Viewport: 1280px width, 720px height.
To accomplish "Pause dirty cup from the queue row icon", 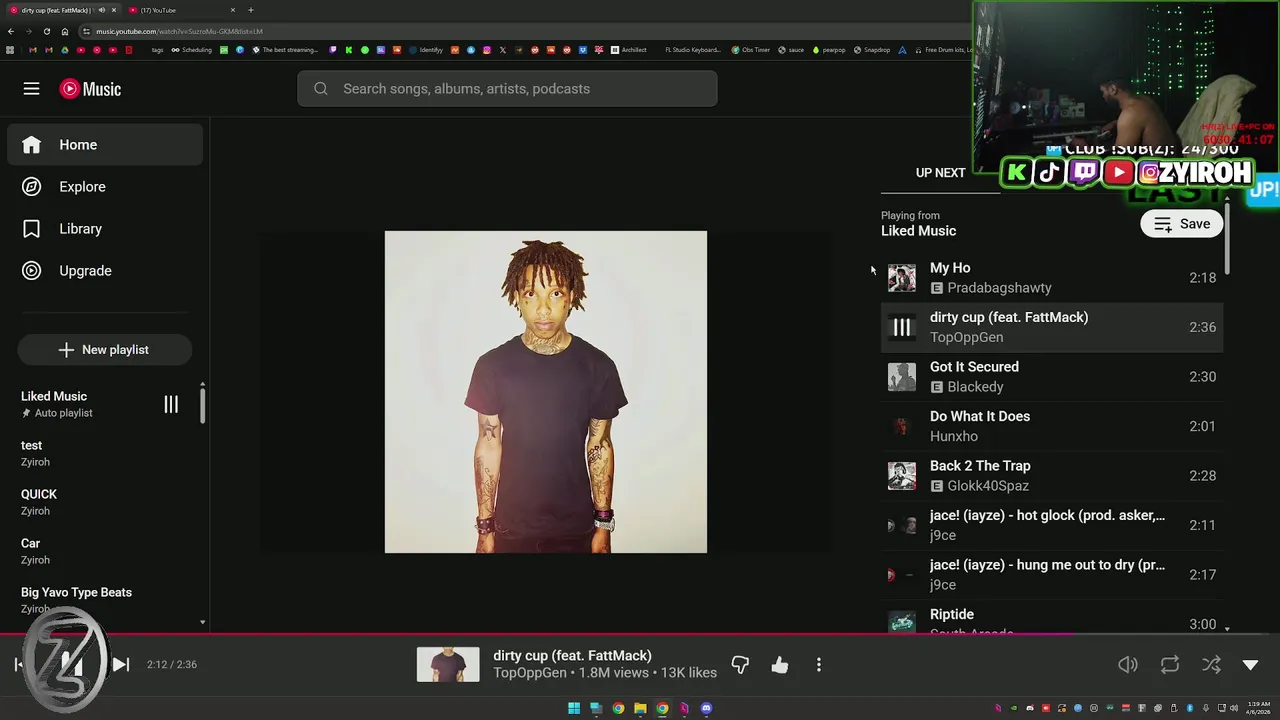I will point(902,327).
